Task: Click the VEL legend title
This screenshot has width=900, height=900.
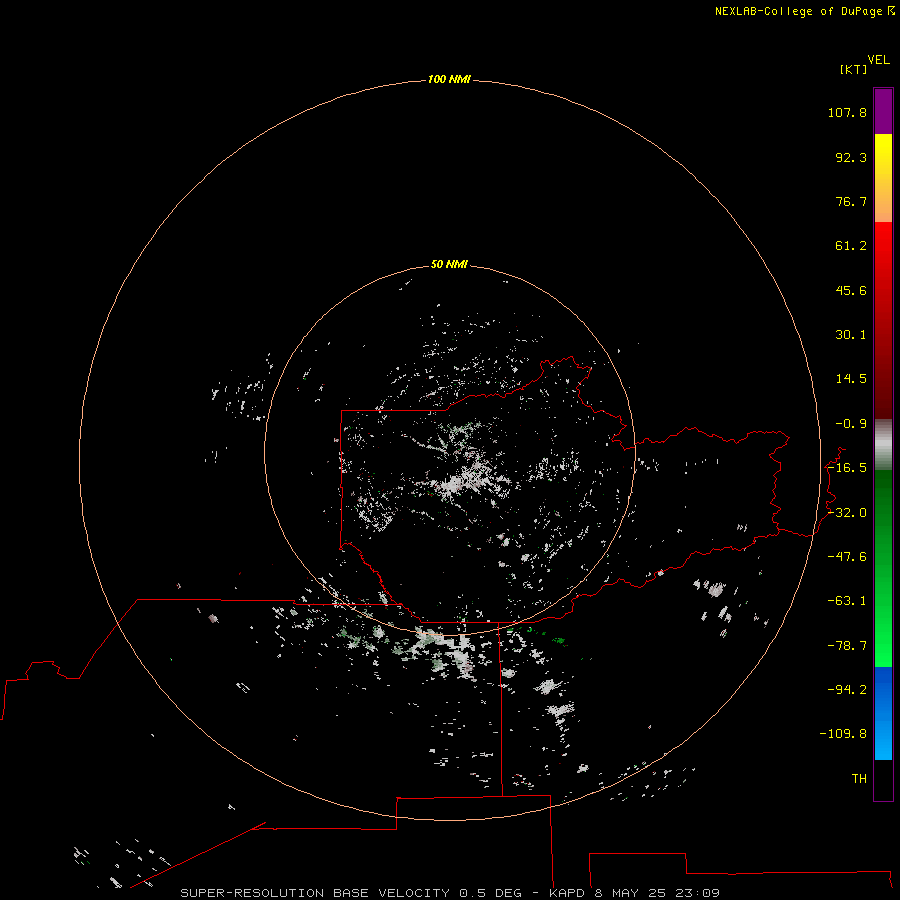Action: [x=878, y=60]
